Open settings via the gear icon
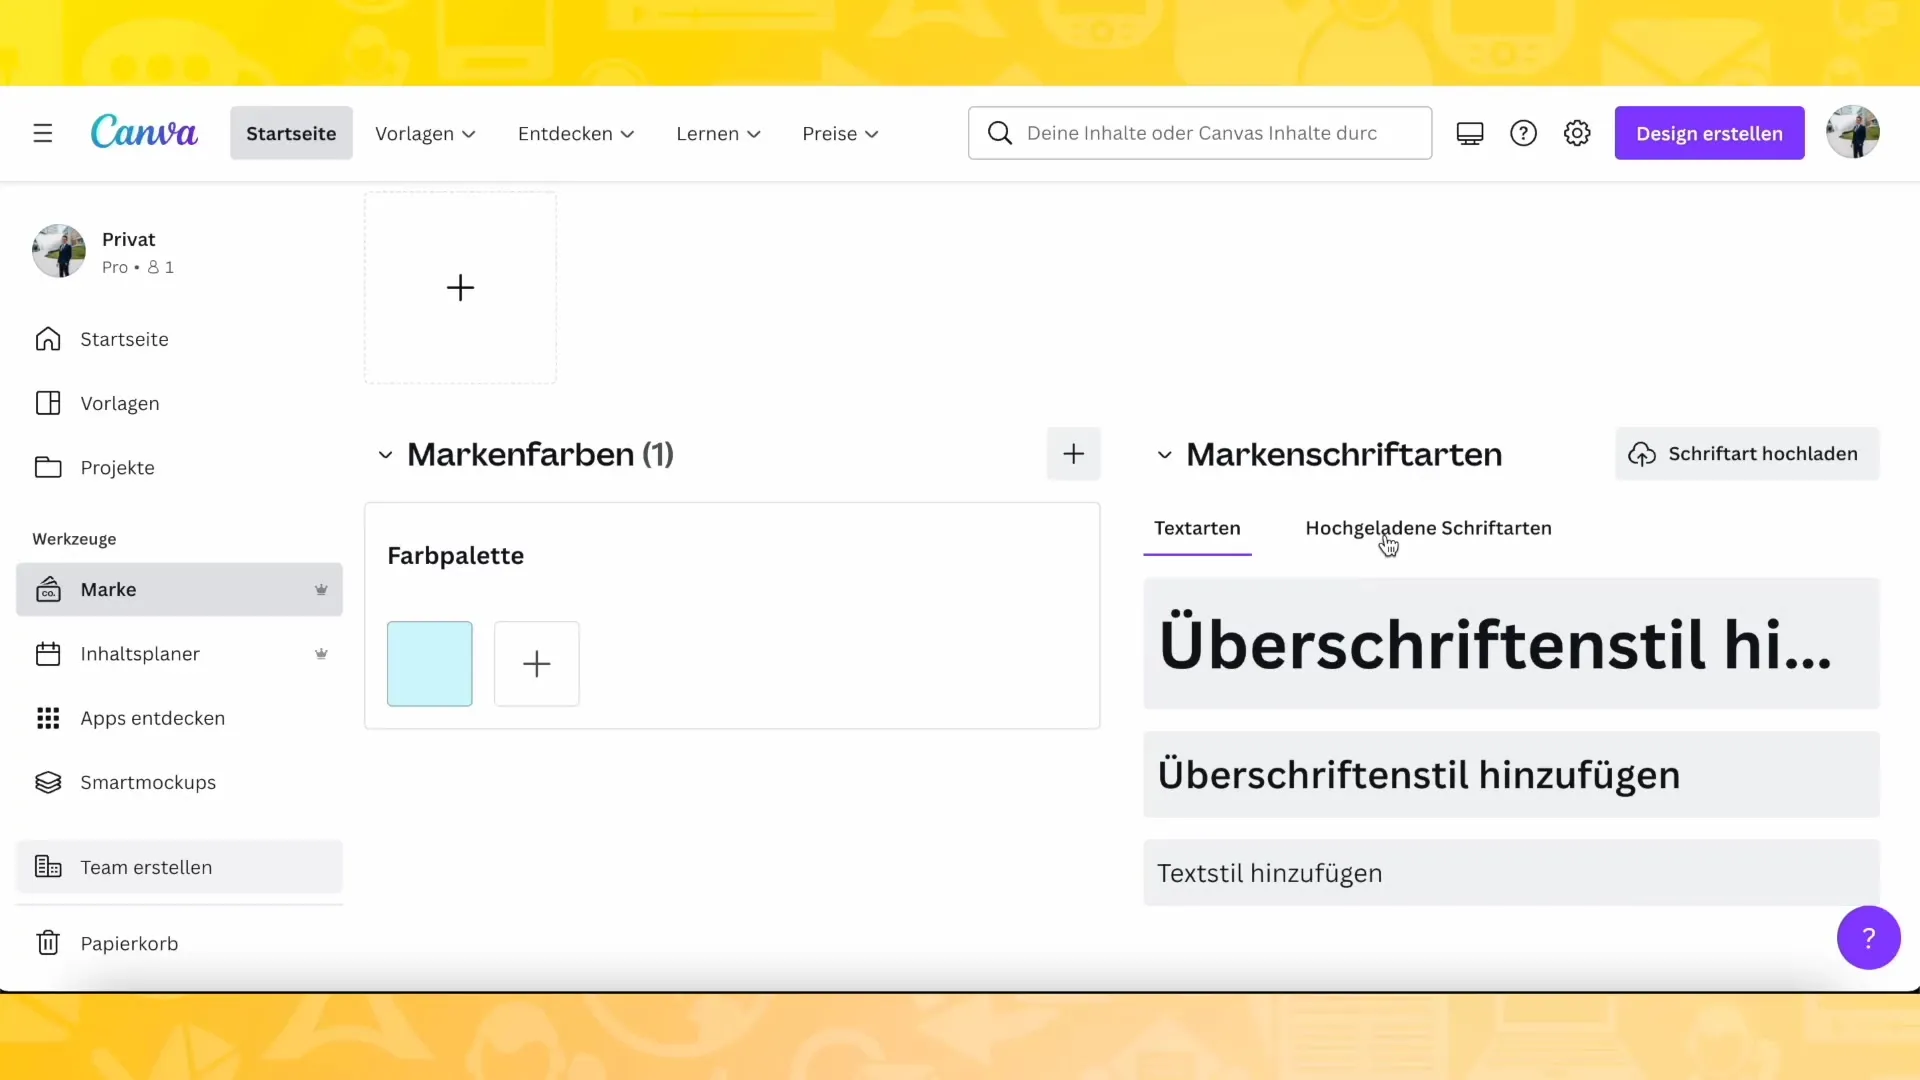Image resolution: width=1920 pixels, height=1080 pixels. click(1577, 133)
